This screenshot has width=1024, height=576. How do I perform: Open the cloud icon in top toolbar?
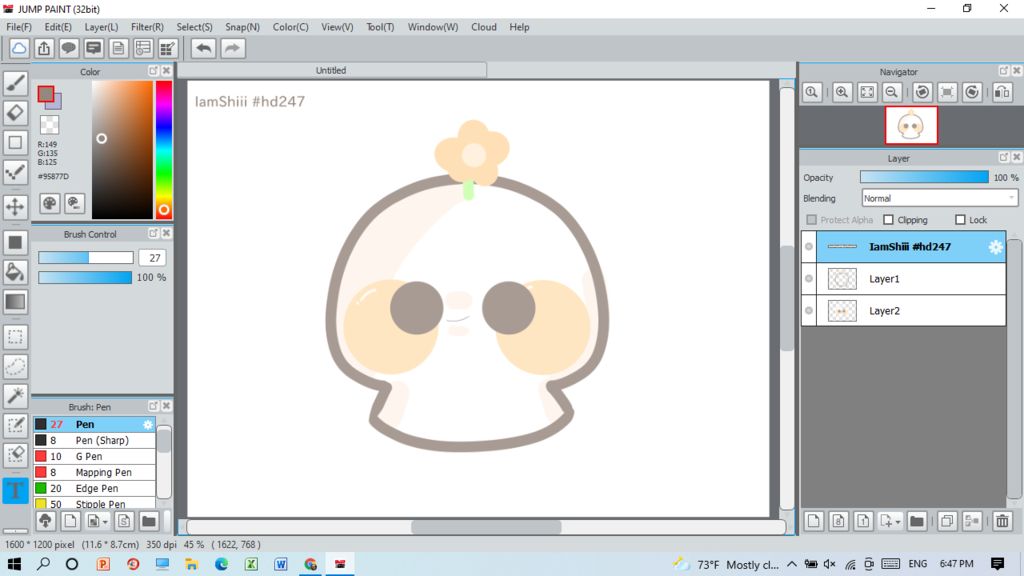click(x=19, y=48)
